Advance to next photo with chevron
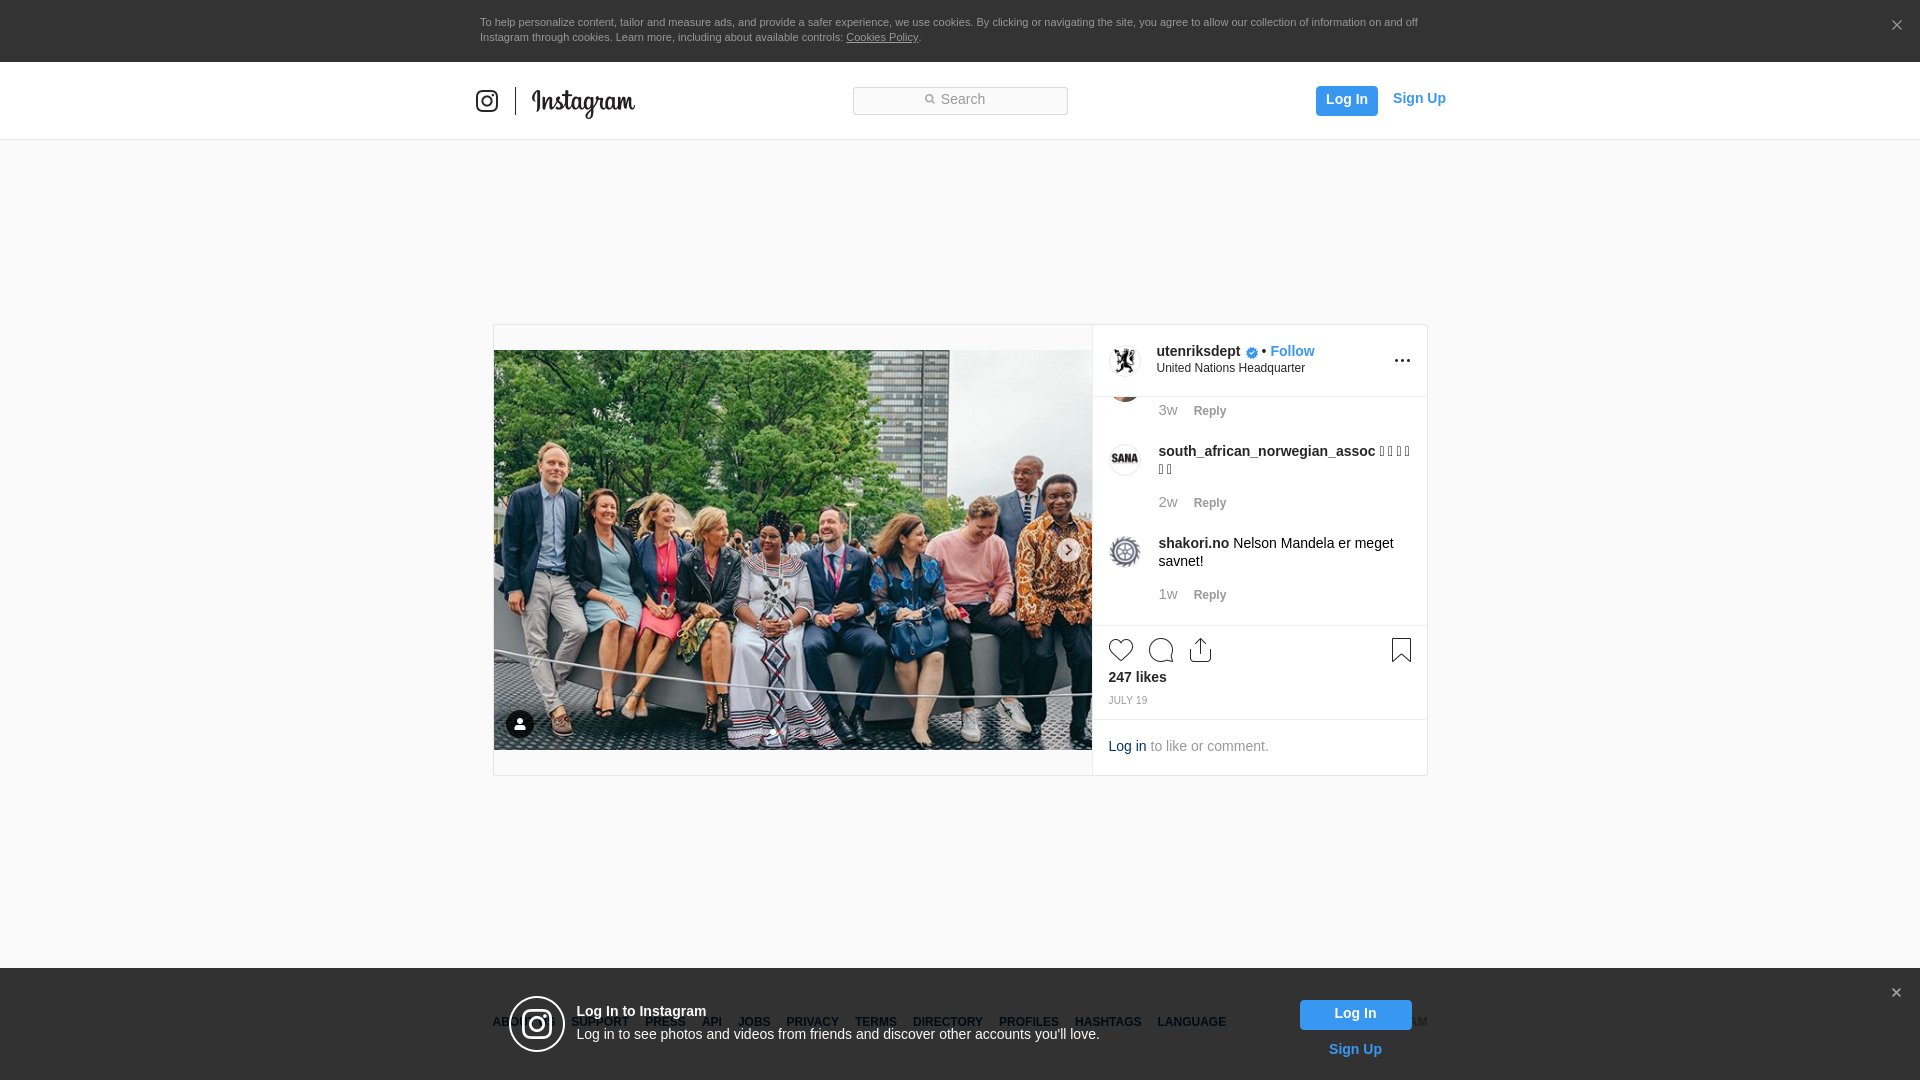The height and width of the screenshot is (1080, 1920). click(x=1068, y=550)
